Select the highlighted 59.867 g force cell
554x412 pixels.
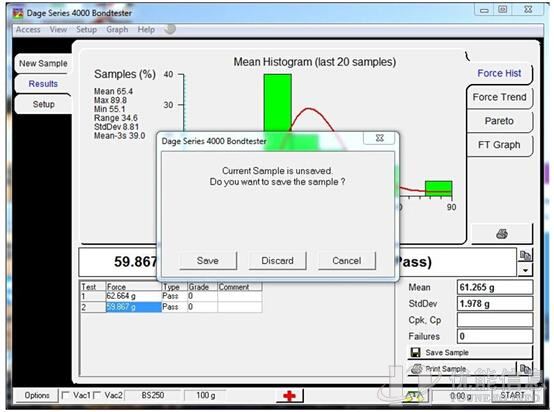(134, 307)
